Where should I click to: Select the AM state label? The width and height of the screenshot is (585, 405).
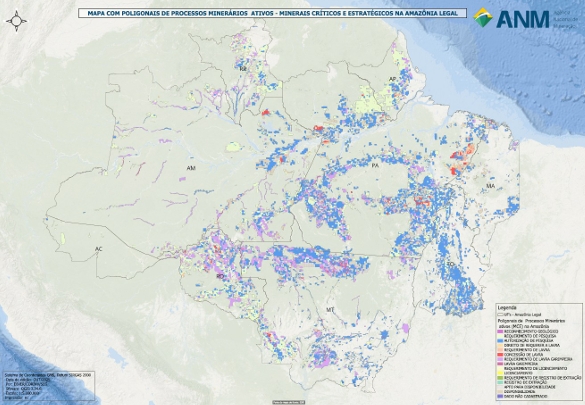(191, 168)
